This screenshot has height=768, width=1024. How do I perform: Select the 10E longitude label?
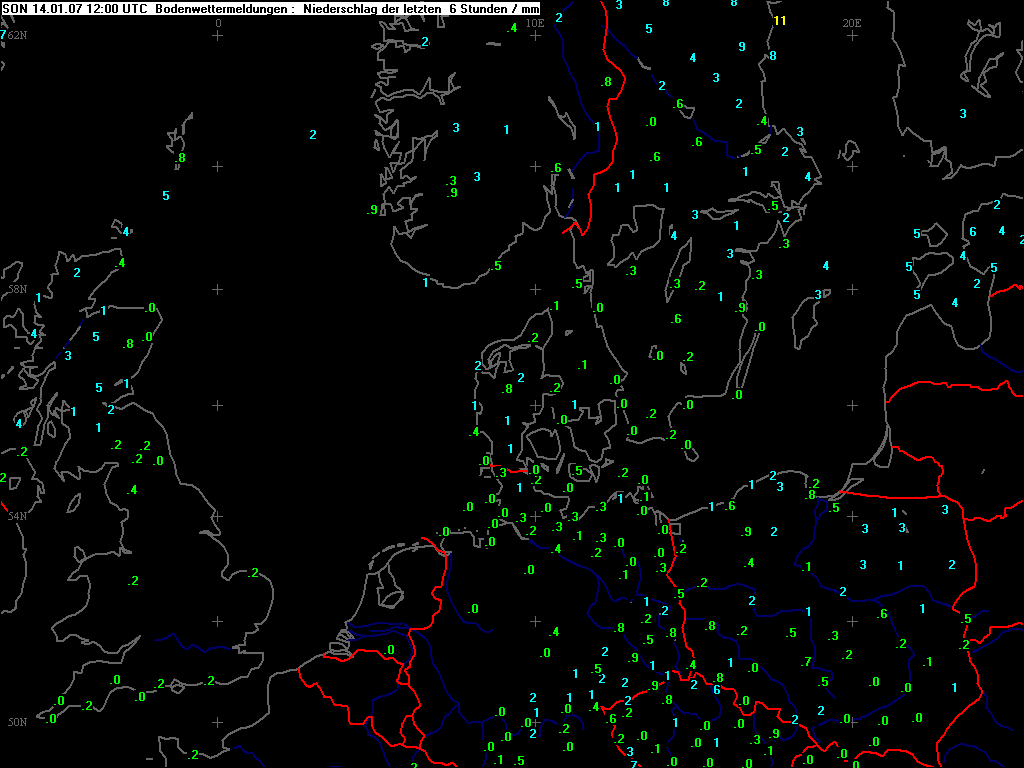[535, 22]
